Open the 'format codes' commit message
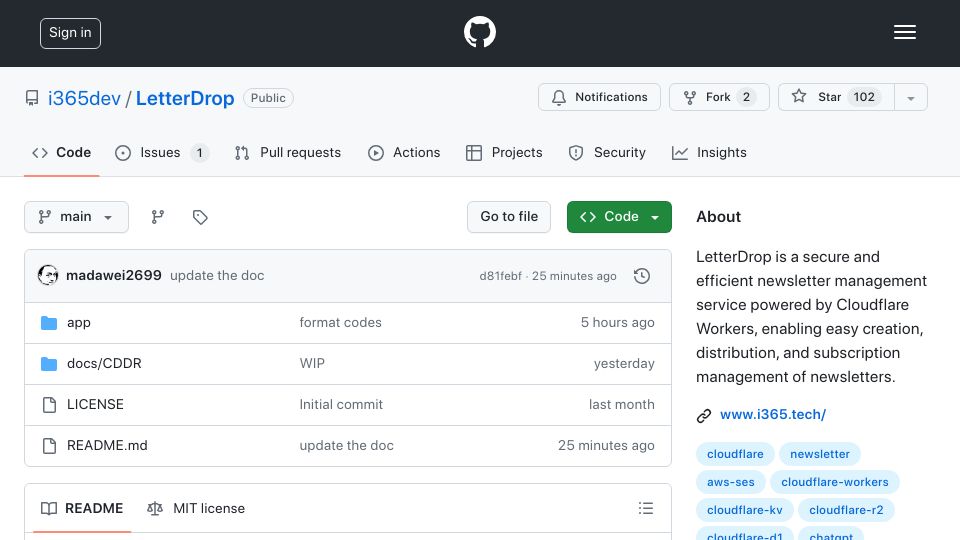The image size is (960, 540). pos(340,323)
